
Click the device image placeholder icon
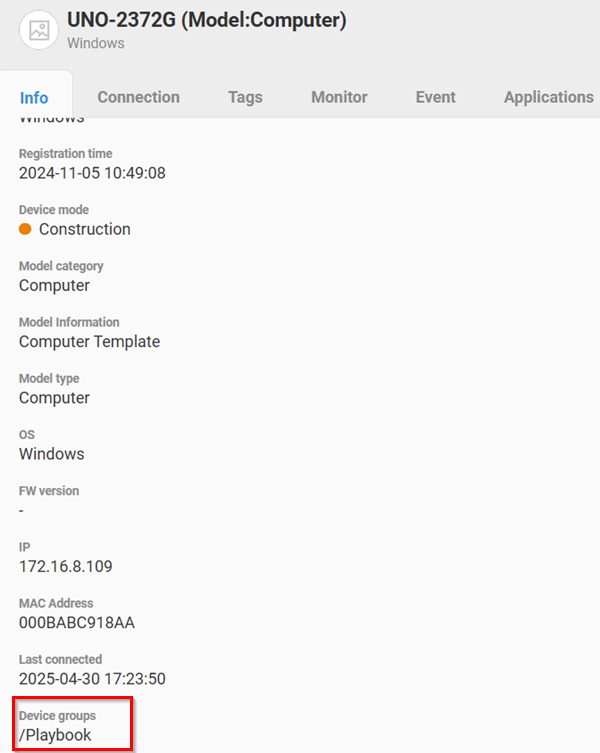(x=39, y=30)
